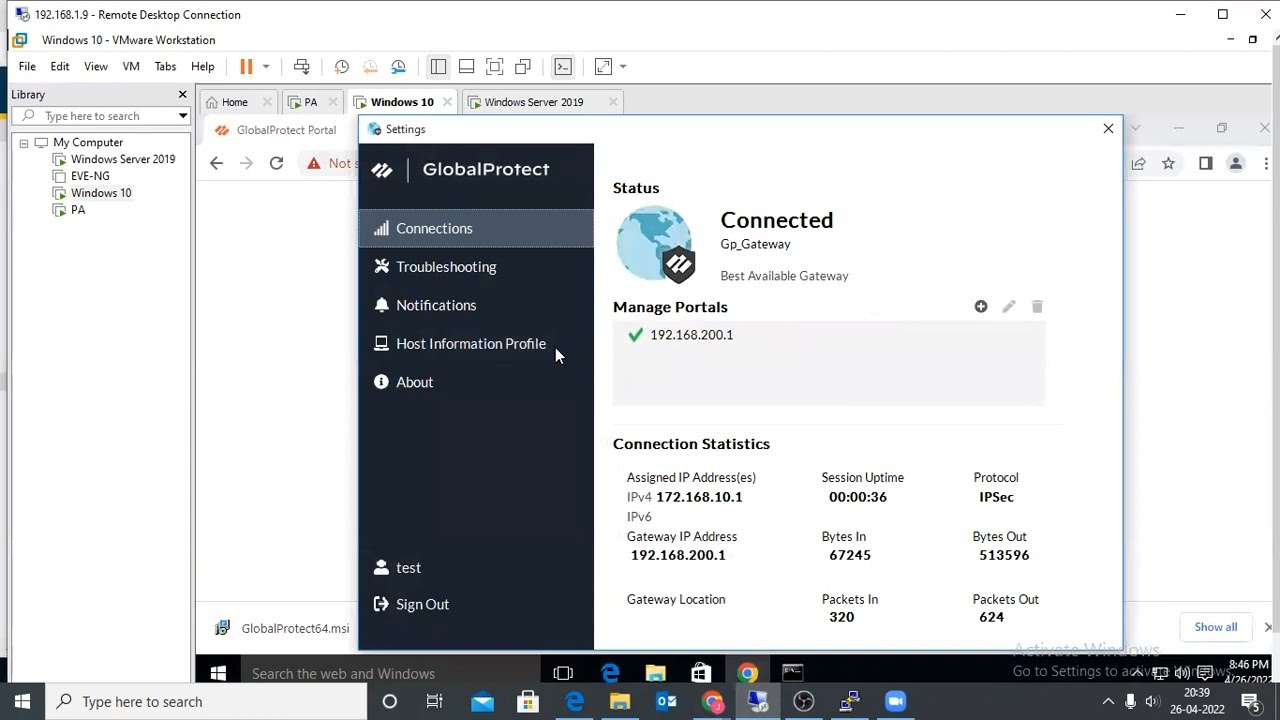Open the stretch display dropdown arrow
The height and width of the screenshot is (720, 1280).
[623, 67]
